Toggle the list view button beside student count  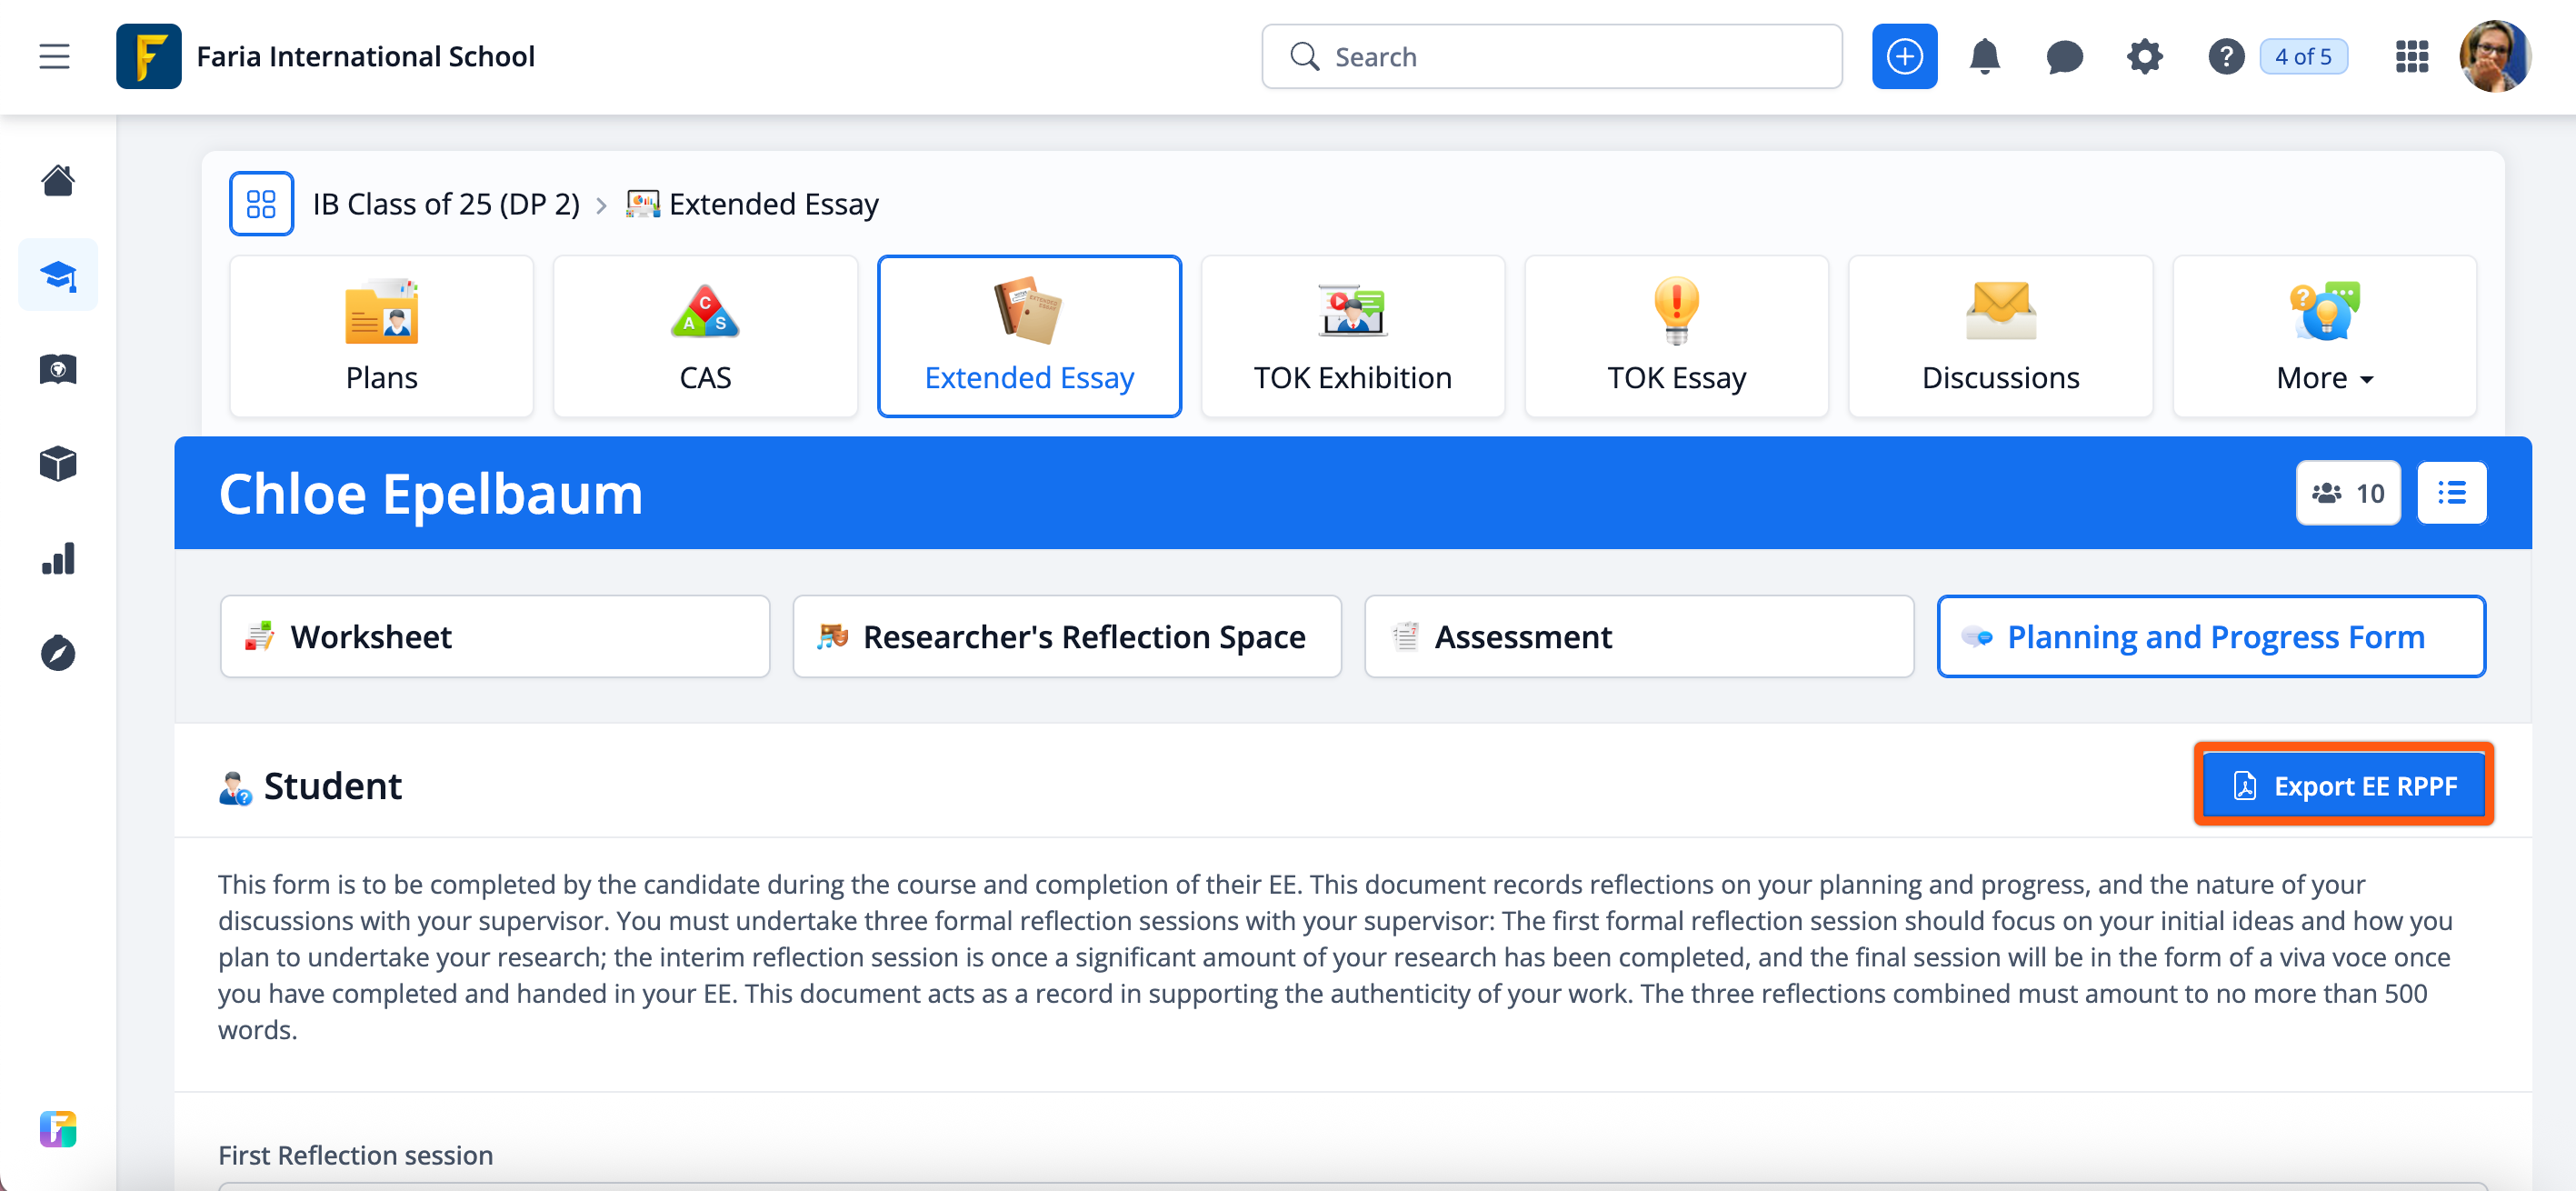(2451, 493)
